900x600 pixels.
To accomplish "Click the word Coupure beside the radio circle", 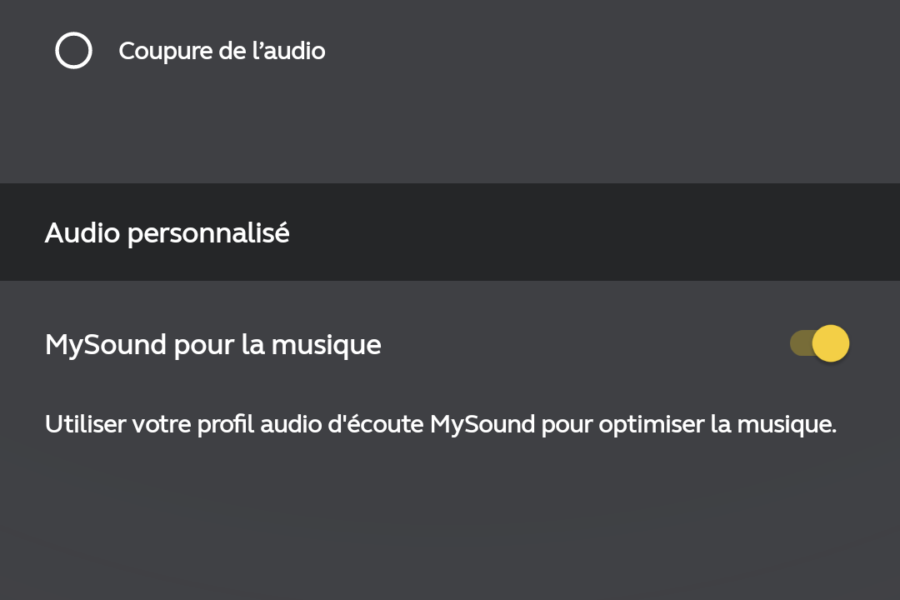I will tap(165, 52).
